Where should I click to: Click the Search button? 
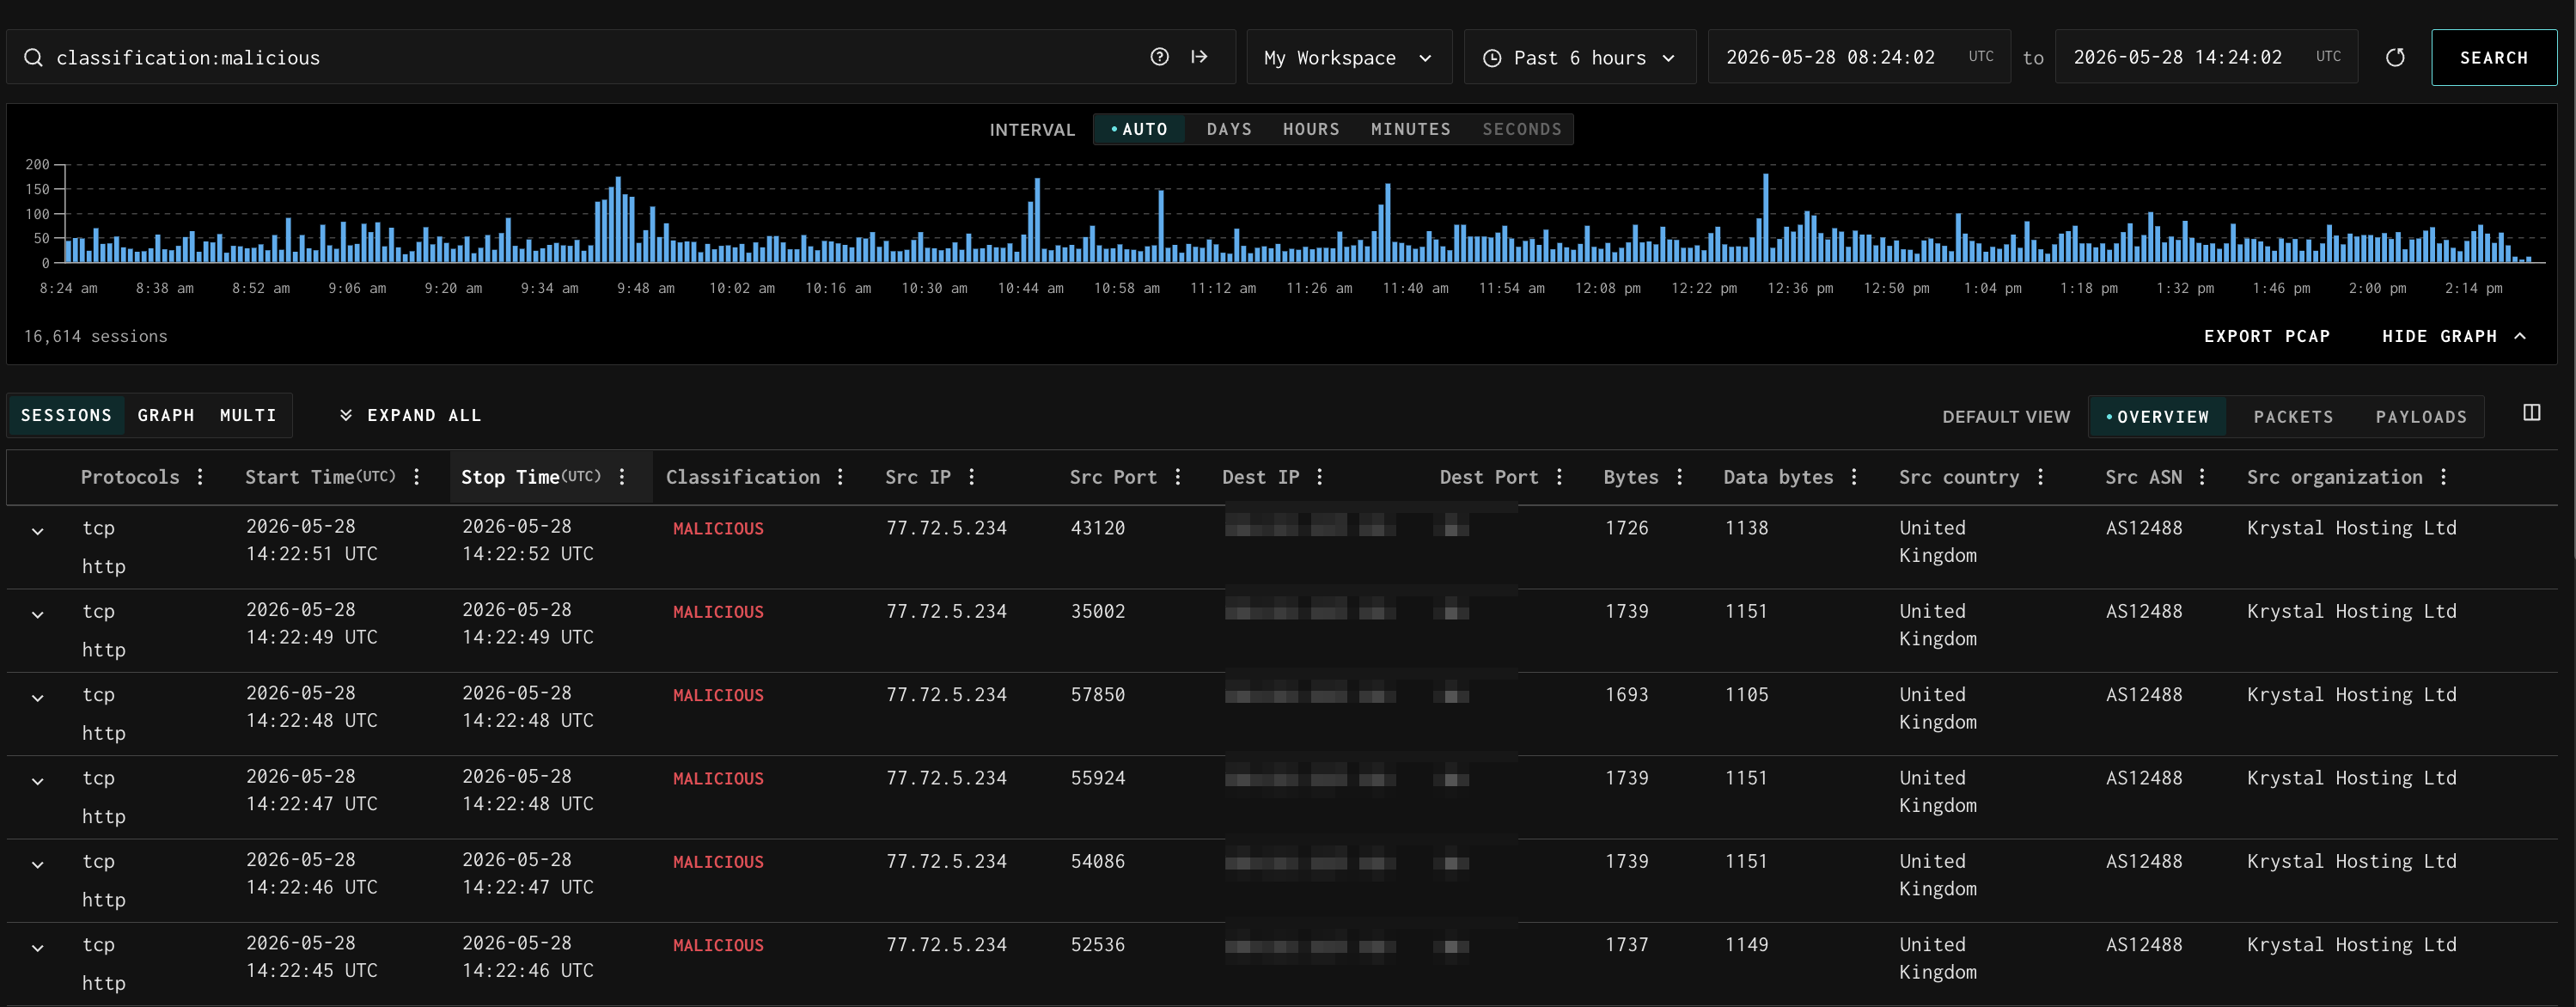[2493, 58]
